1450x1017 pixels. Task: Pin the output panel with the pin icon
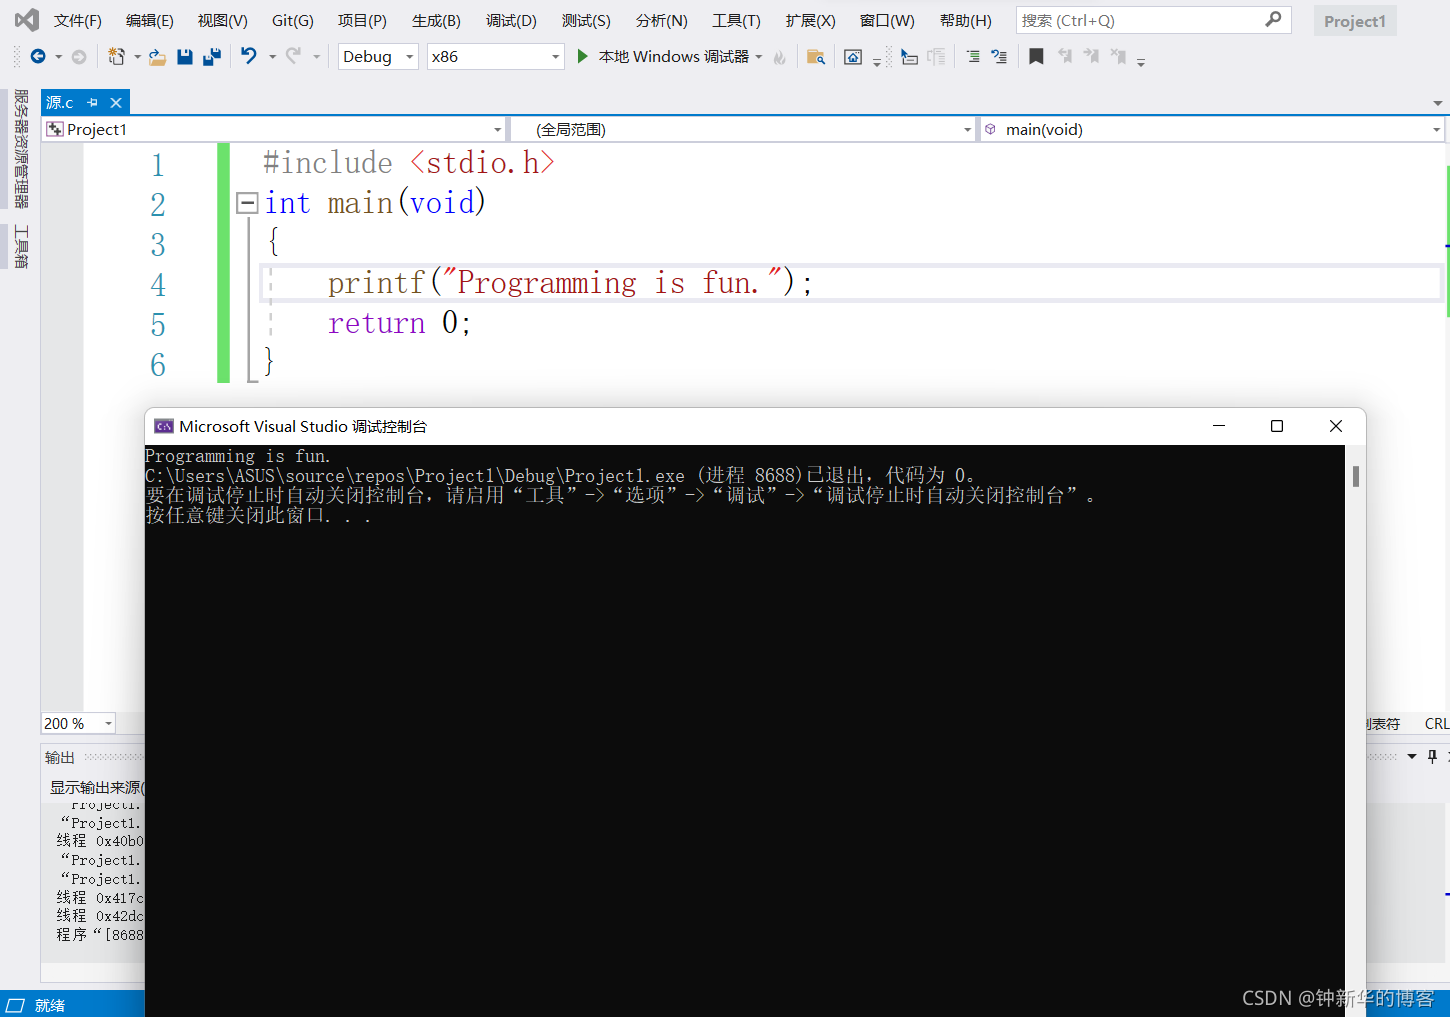[1432, 757]
